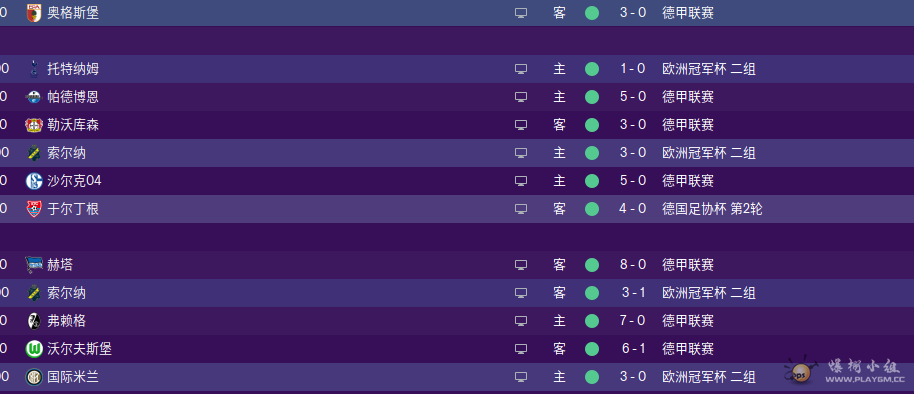Click the Wolfsburg (沃尔夫斯堡) club crest
914x394 pixels.
point(34,349)
